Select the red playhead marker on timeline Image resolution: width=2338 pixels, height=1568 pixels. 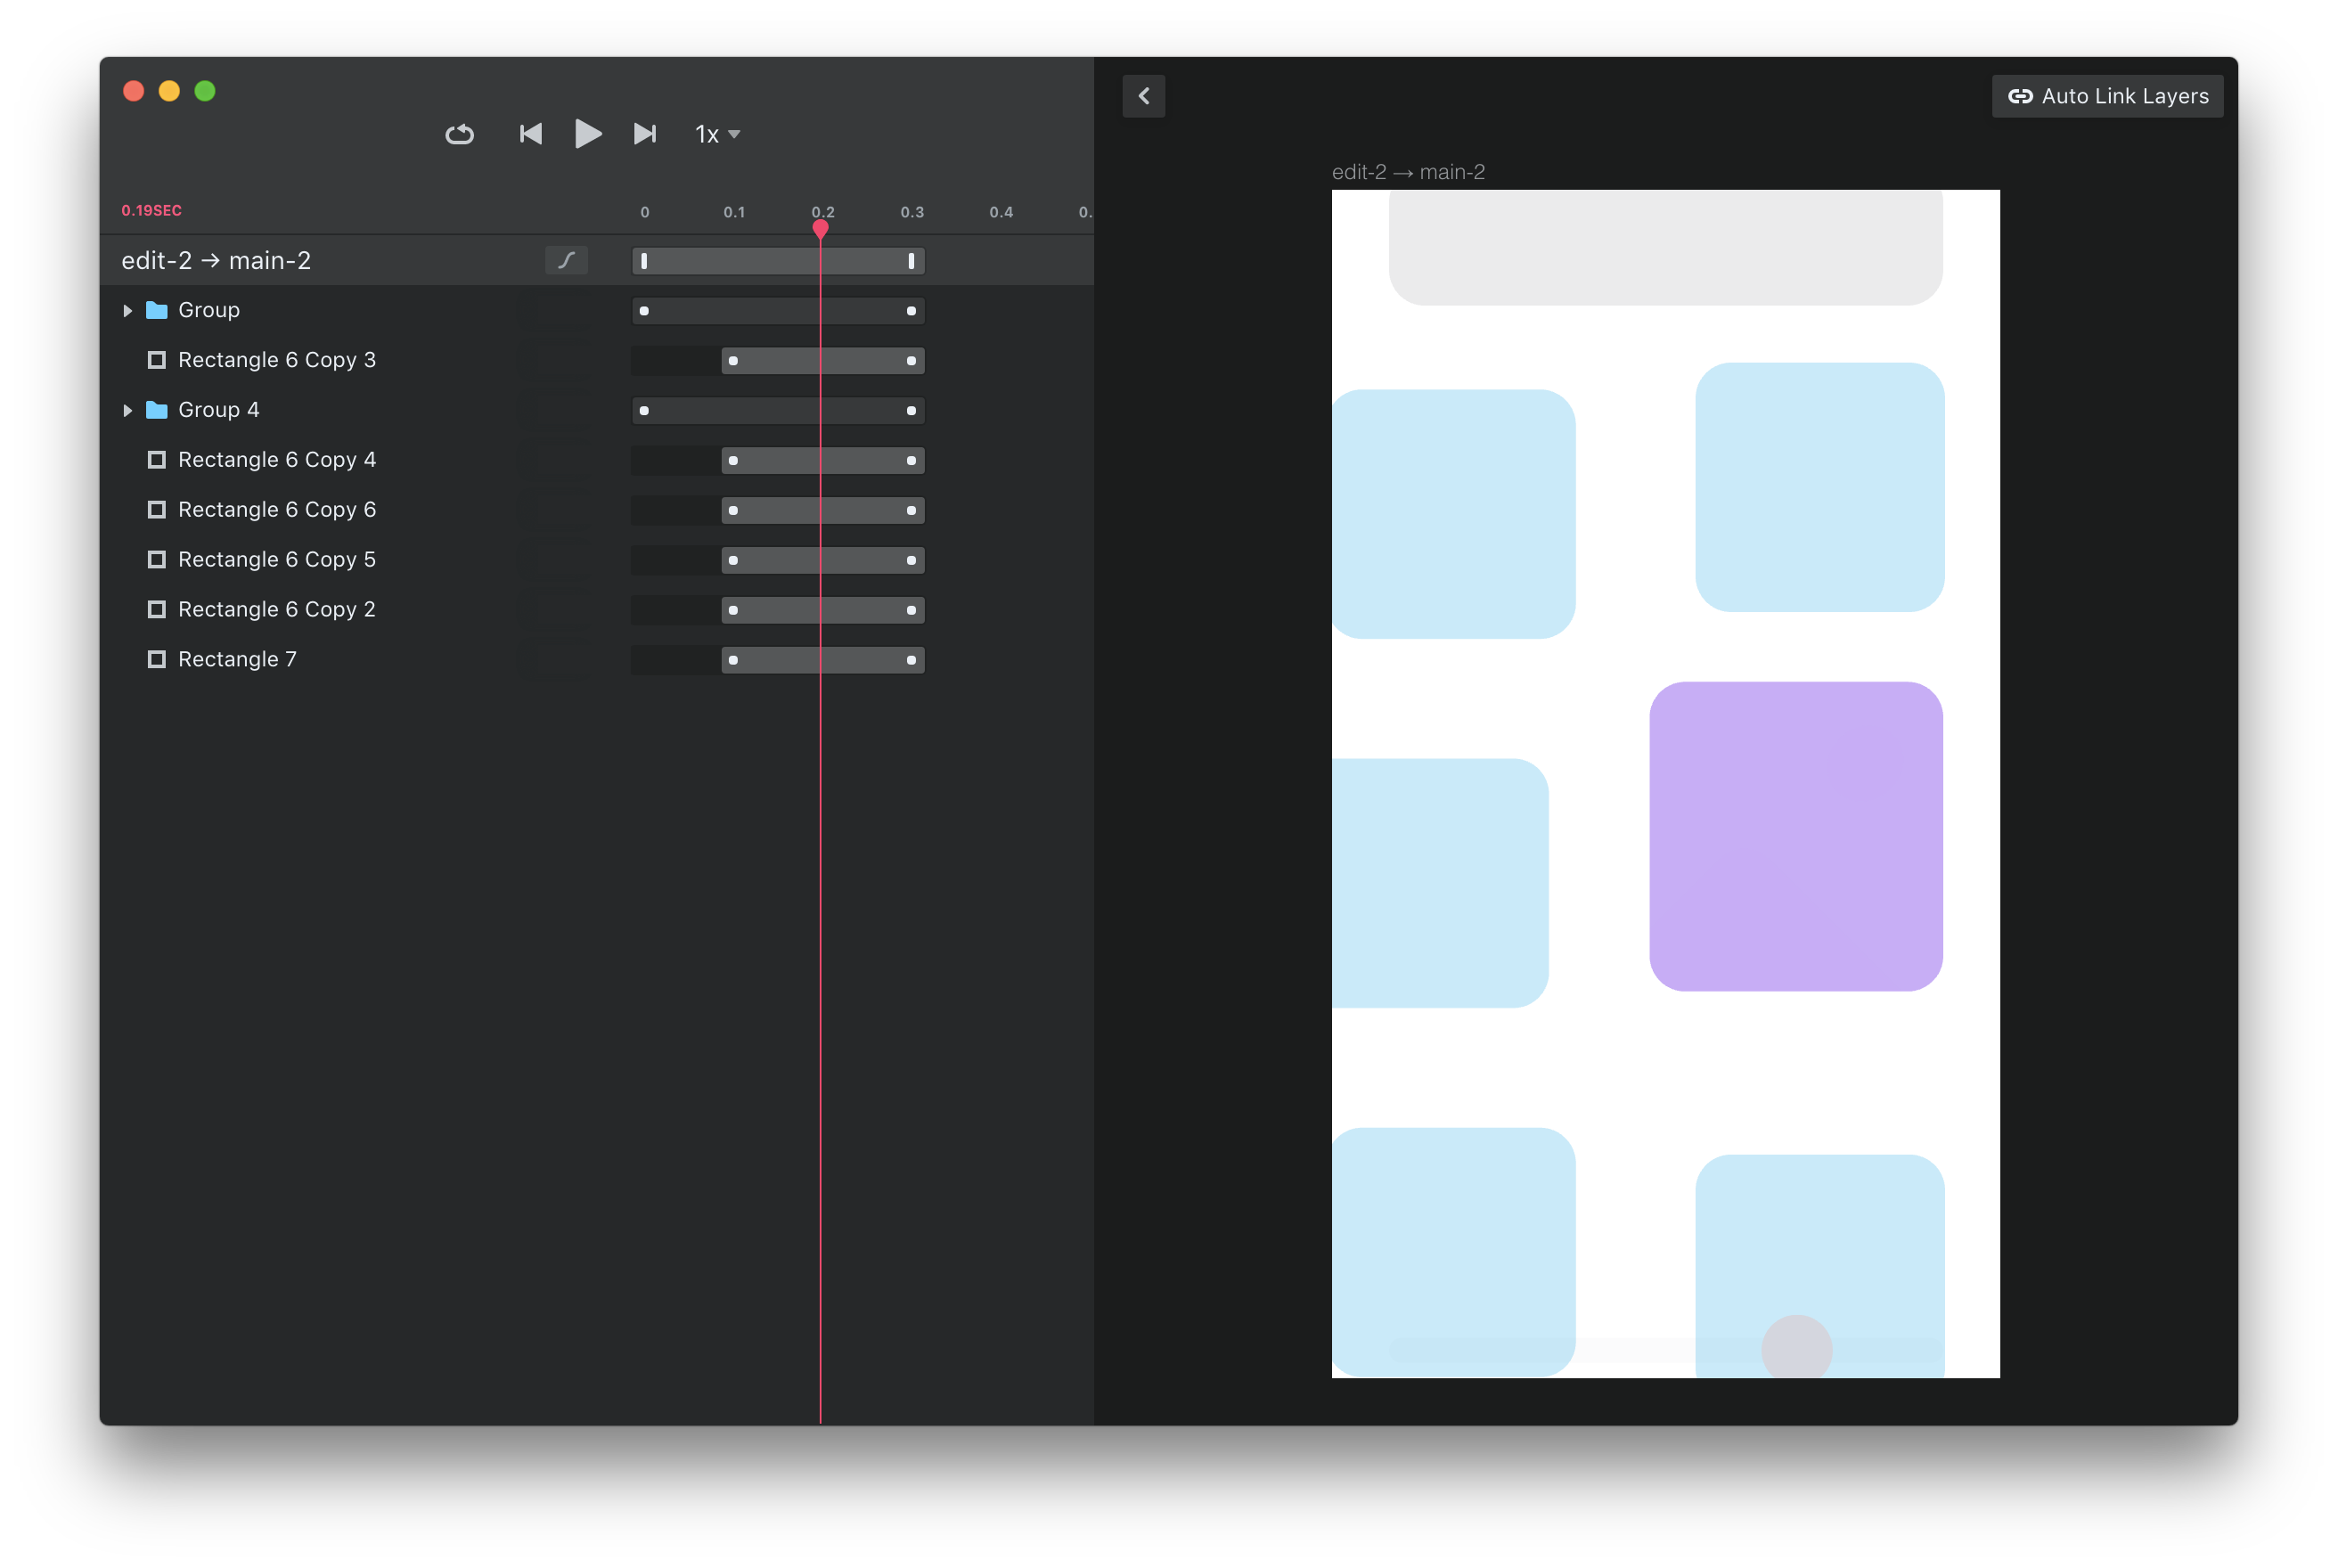click(820, 229)
